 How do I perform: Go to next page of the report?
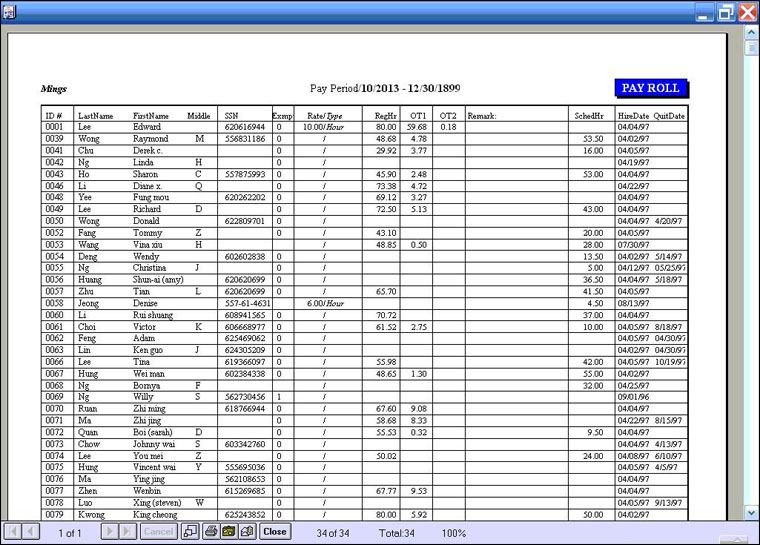click(110, 531)
